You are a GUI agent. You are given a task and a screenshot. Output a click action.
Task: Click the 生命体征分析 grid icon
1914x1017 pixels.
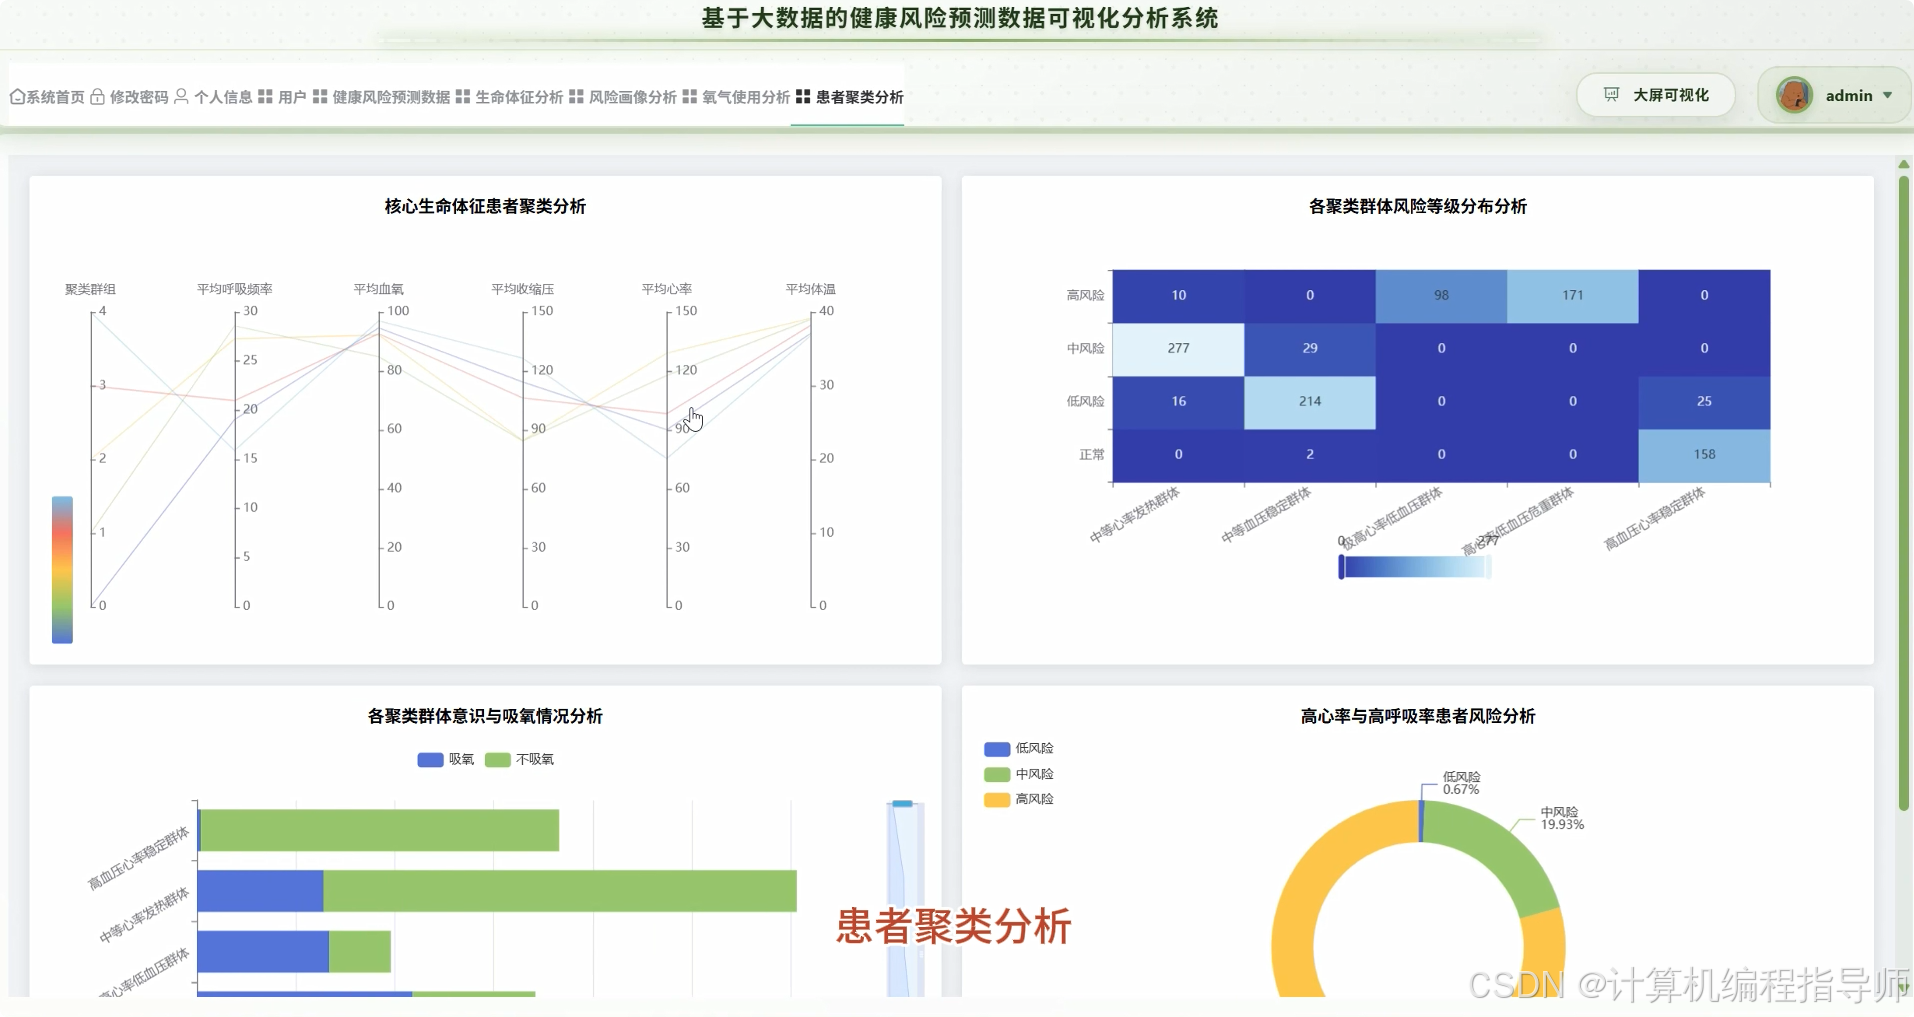click(x=462, y=96)
